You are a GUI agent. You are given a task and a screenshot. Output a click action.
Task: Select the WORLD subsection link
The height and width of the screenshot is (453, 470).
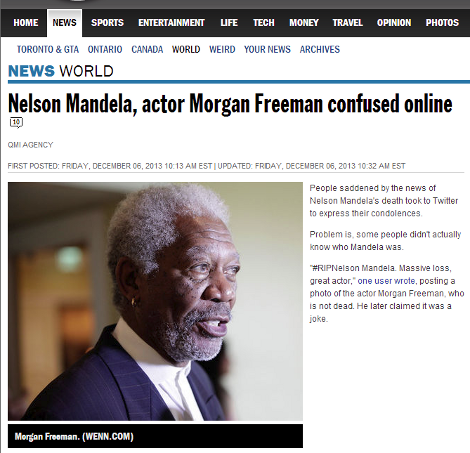click(186, 49)
